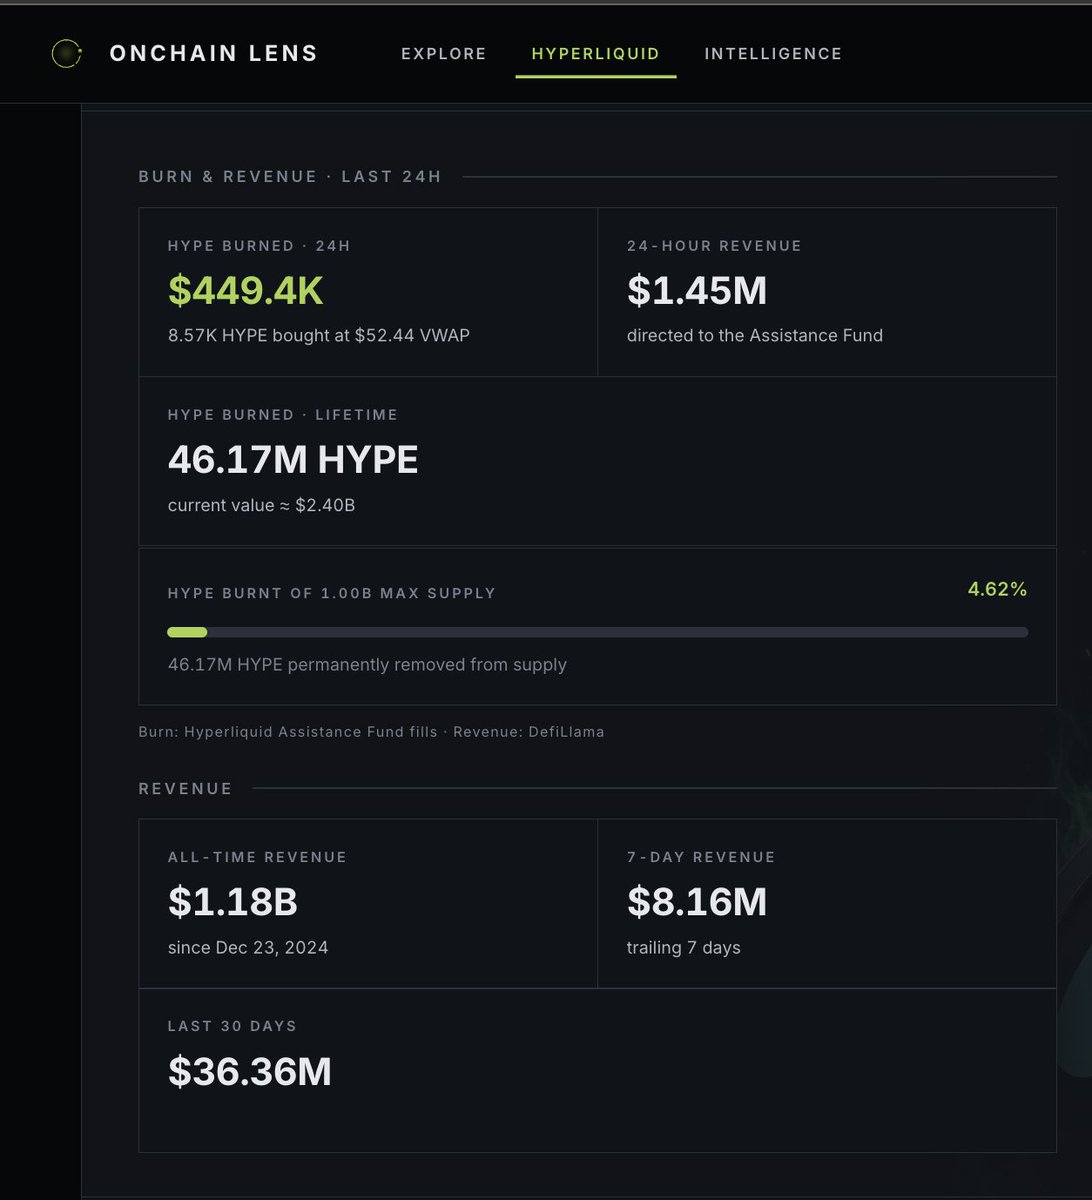Screen dimensions: 1092x1200
Task: Click the ONCHAIN LENS brand name
Action: [214, 53]
